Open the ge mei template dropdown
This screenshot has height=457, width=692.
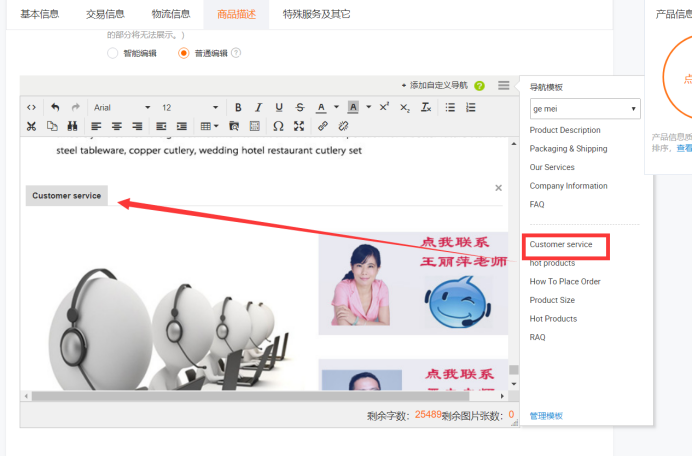[x=585, y=109]
